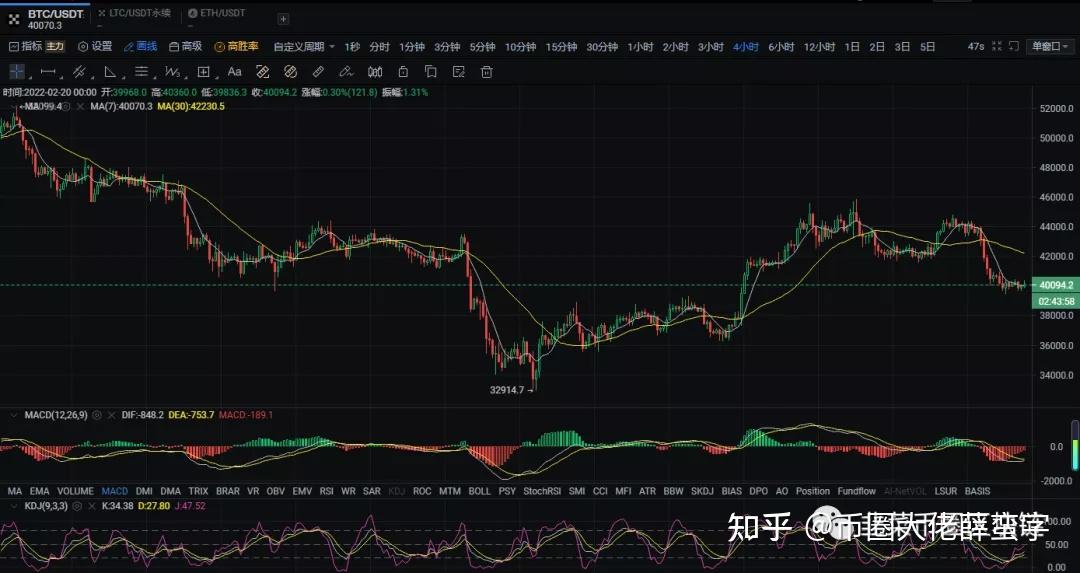Open KDJ(9,3,3) settings gear
Image resolution: width=1080 pixels, height=573 pixels.
pyautogui.click(x=79, y=506)
